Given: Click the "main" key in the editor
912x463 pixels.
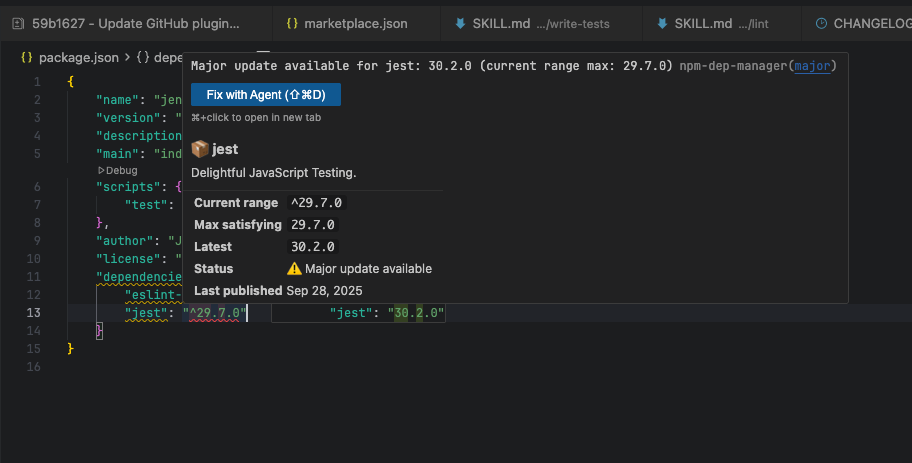Looking at the screenshot, I should coord(117,154).
